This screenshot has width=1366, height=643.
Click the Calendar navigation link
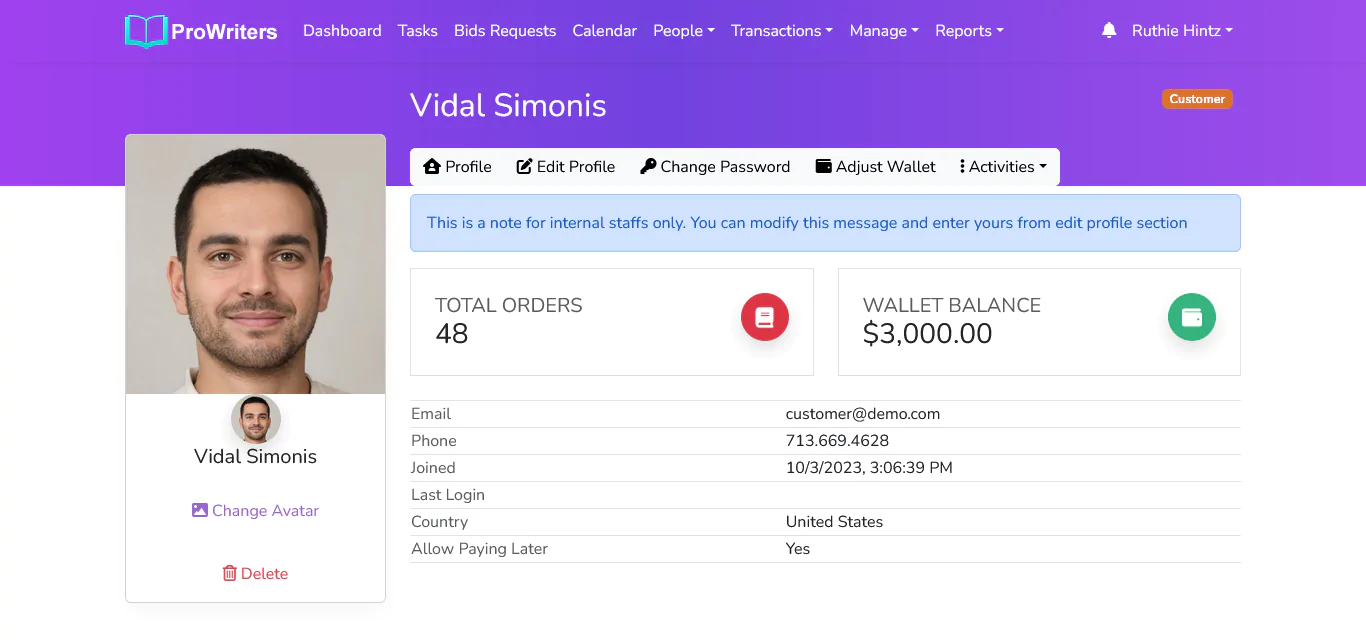pos(605,31)
